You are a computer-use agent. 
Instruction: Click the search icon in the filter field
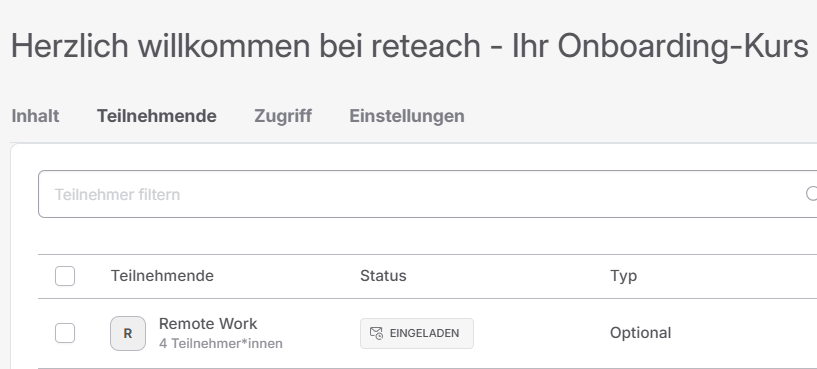coord(811,194)
